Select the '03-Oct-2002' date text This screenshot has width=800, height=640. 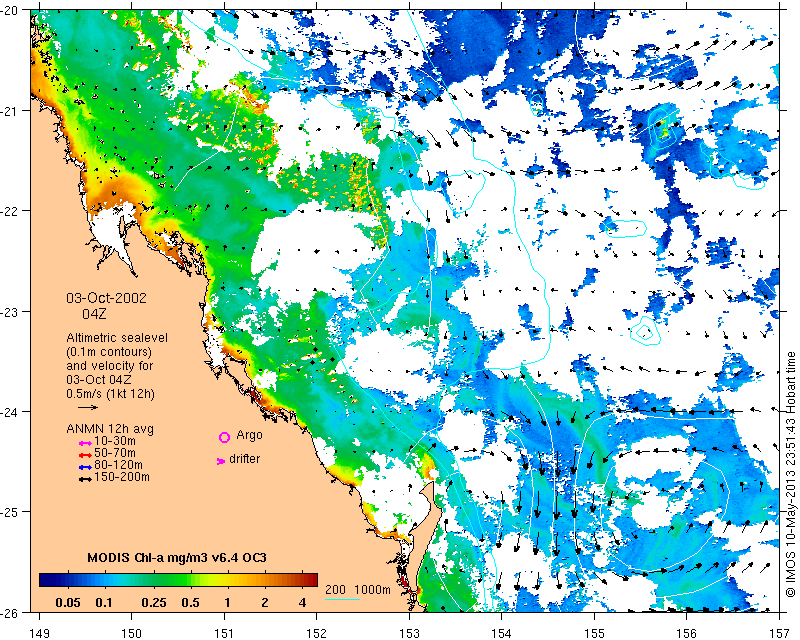[x=106, y=298]
